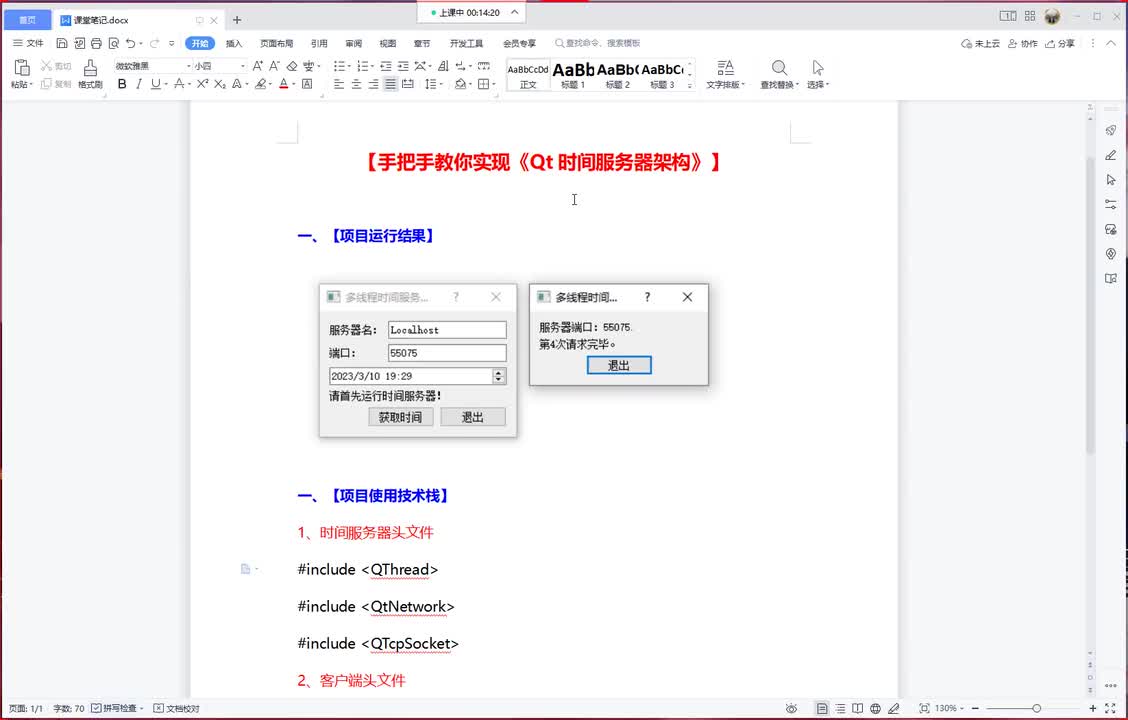The image size is (1128, 720).
Task: Expand the line spacing dropdown
Action: click(x=440, y=84)
